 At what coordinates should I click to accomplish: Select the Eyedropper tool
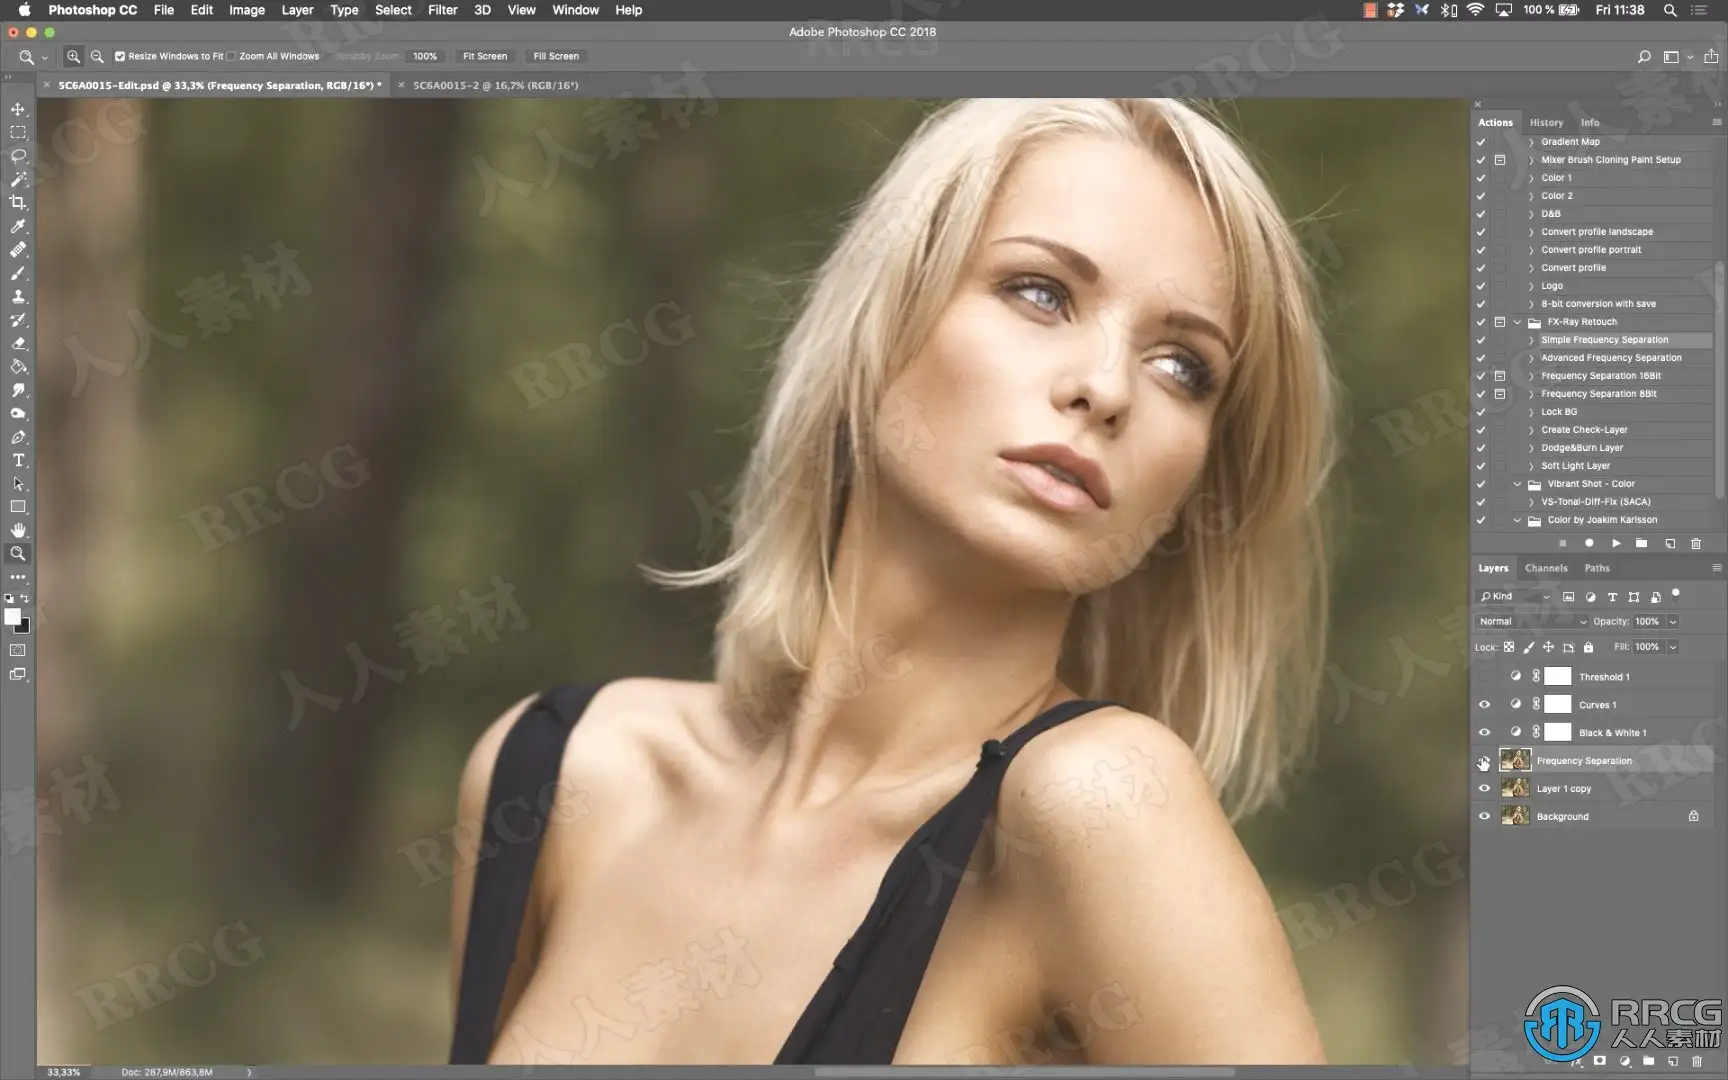click(18, 226)
